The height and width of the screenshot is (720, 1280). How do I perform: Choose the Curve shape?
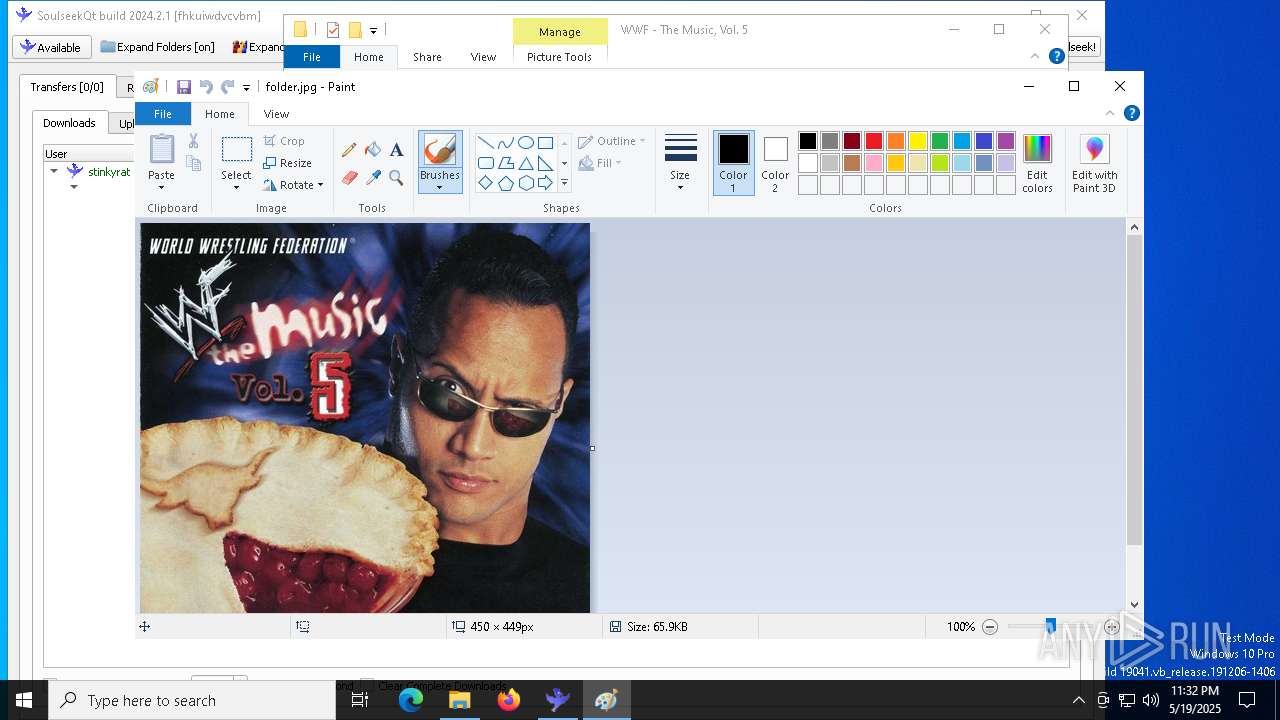coord(505,142)
